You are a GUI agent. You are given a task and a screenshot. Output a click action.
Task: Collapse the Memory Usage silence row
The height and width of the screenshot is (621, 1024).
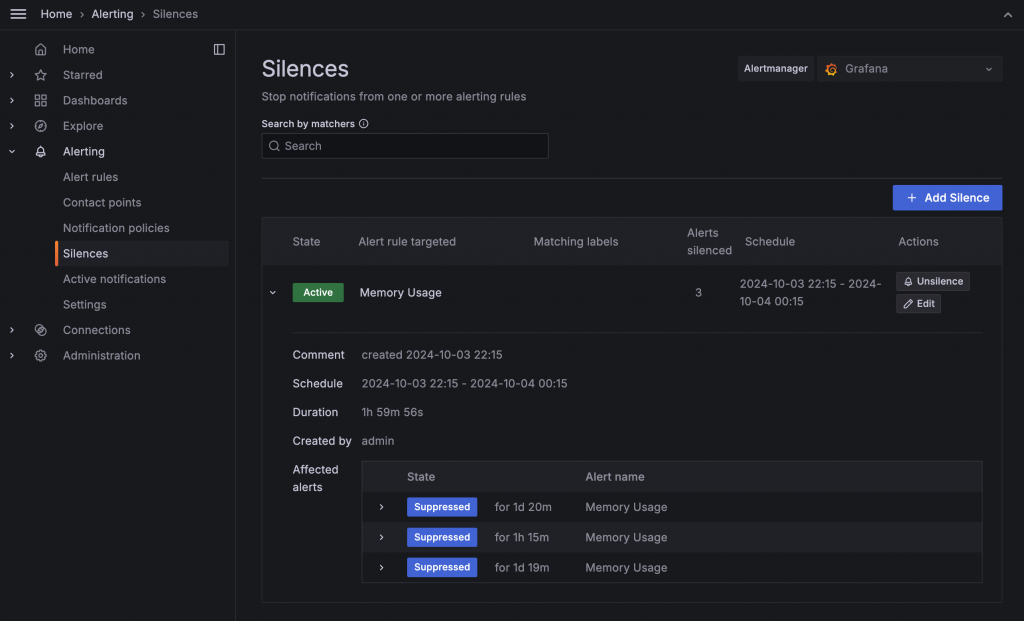click(x=272, y=293)
